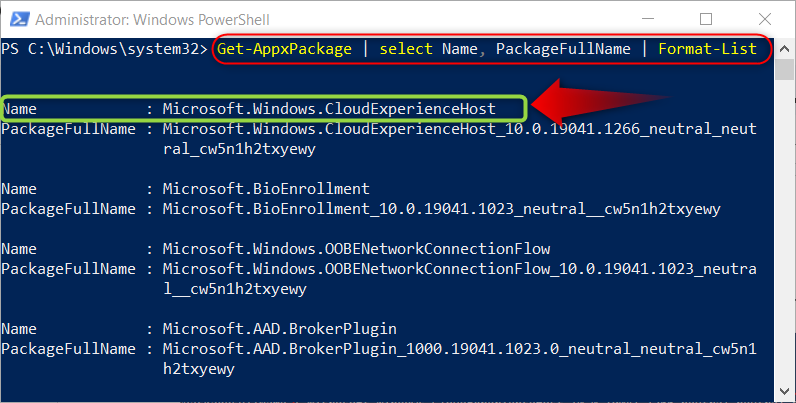Click the scrollbar up arrow

pos(784,49)
